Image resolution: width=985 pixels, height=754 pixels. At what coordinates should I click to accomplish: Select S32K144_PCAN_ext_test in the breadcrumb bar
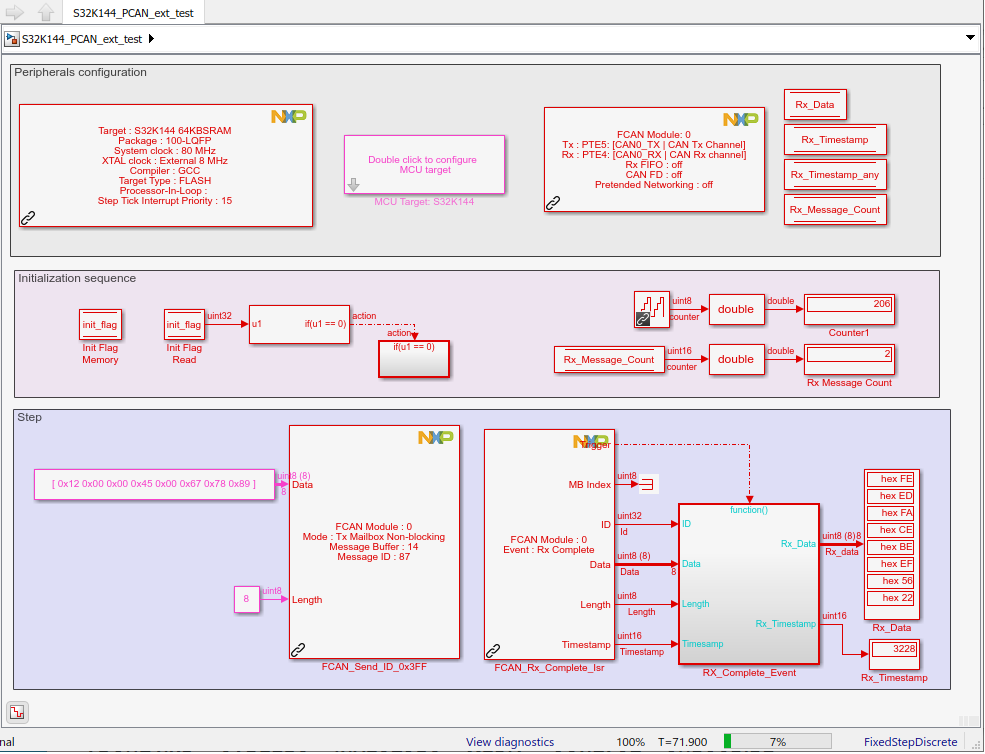tap(83, 39)
